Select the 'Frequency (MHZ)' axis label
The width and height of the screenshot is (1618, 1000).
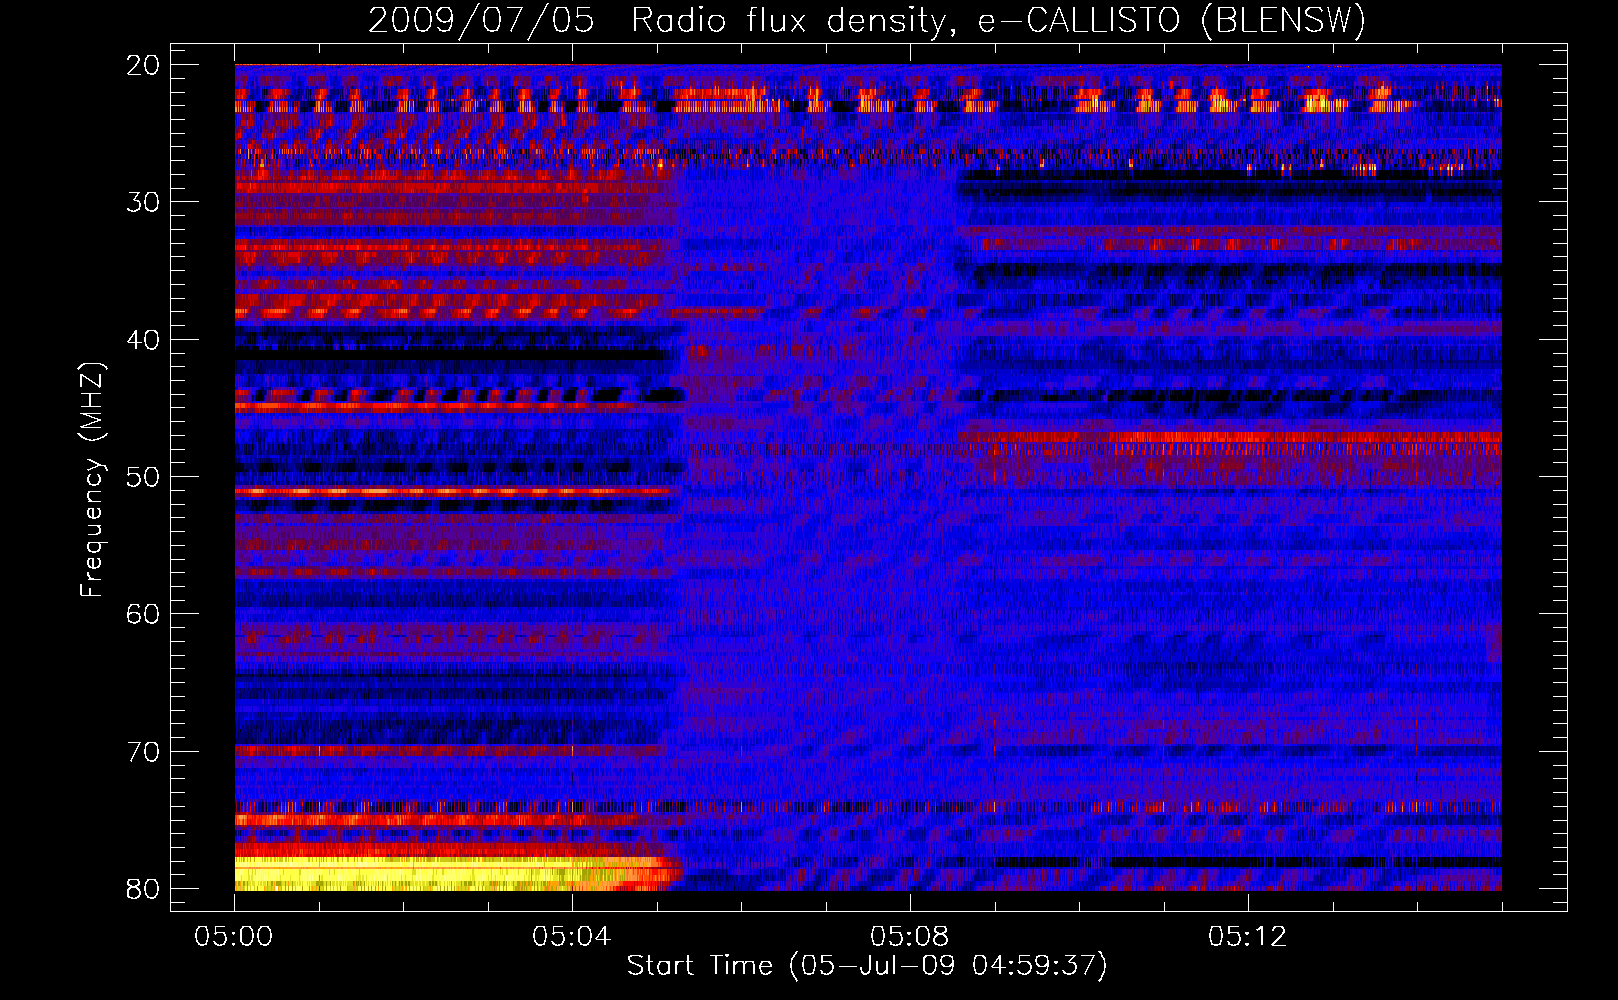[92, 478]
